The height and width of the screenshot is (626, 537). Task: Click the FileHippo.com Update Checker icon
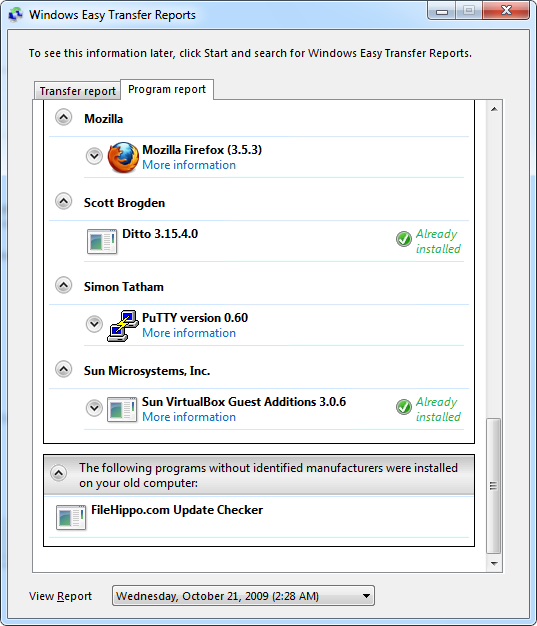[71, 517]
